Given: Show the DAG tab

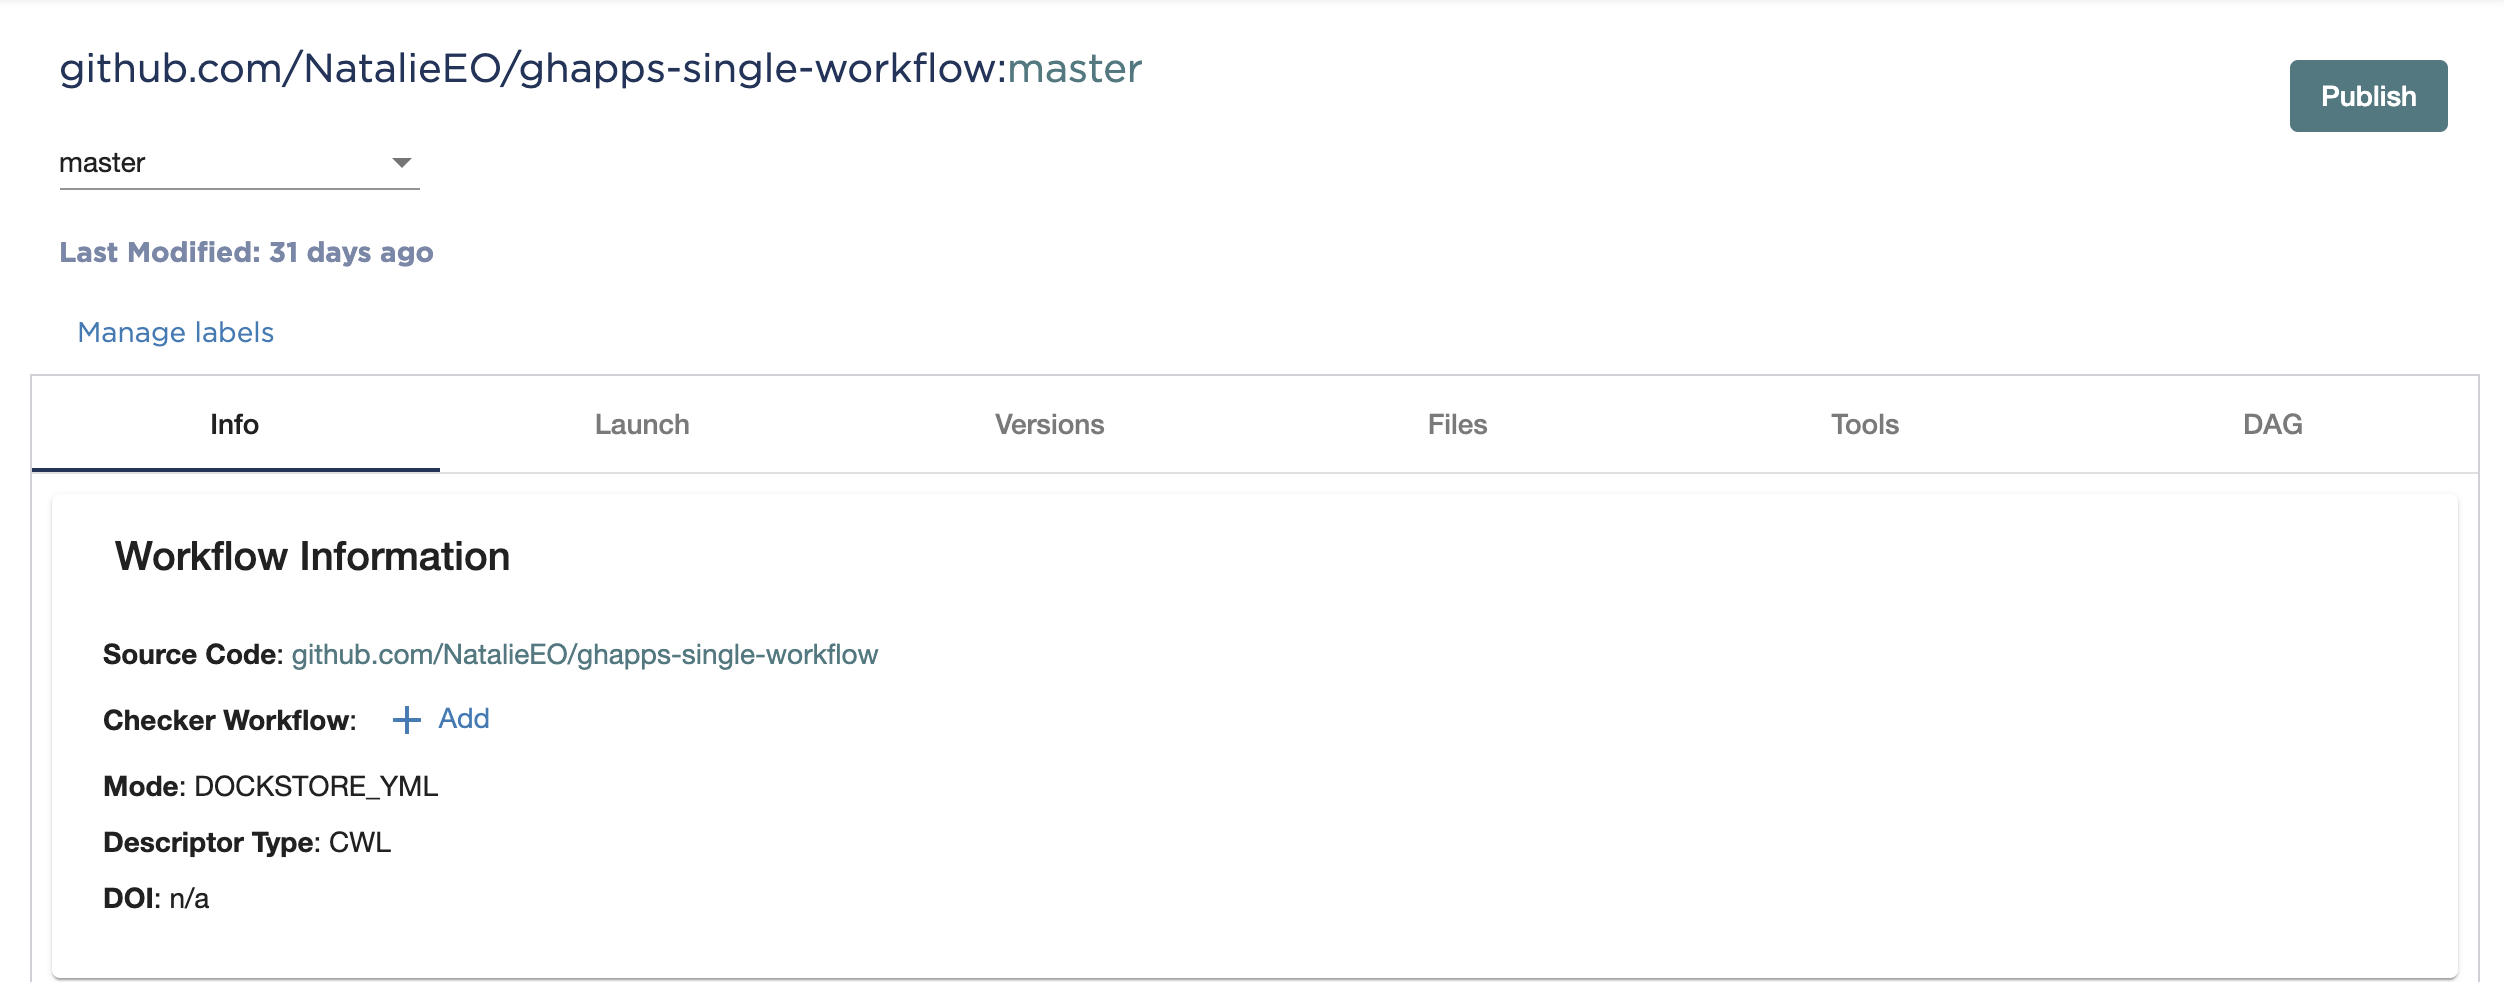Looking at the screenshot, I should (x=2271, y=424).
